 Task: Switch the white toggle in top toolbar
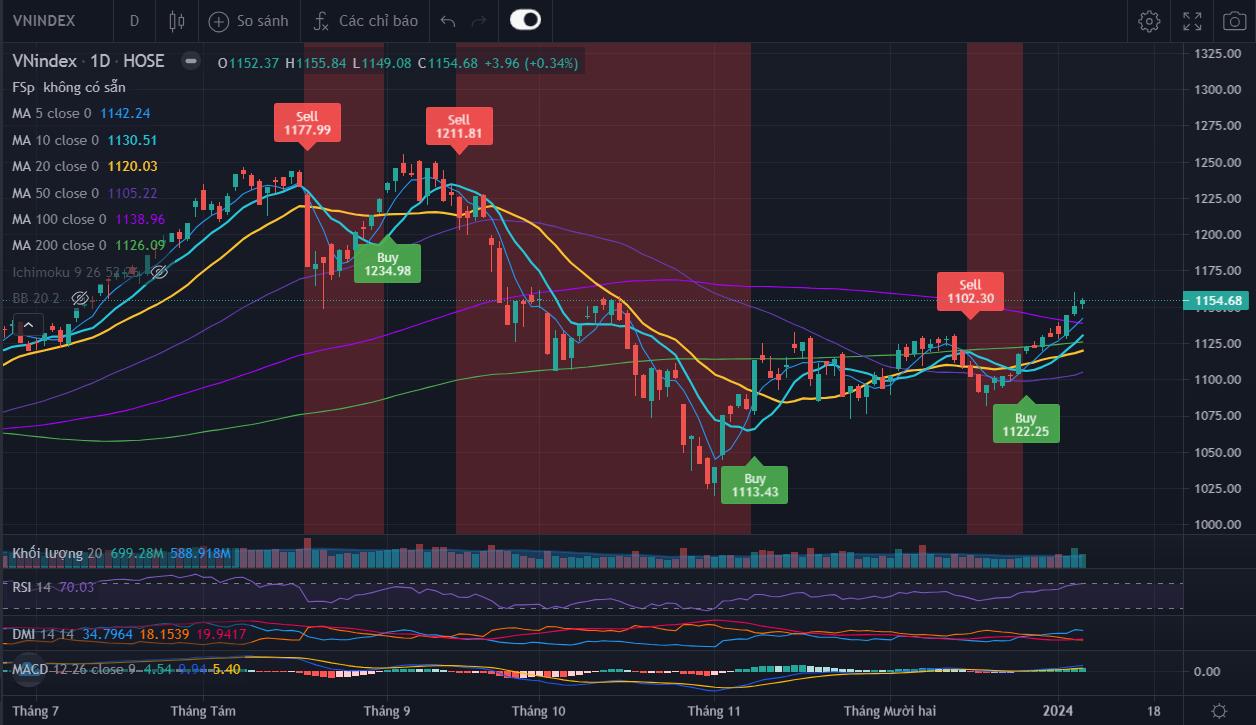click(x=524, y=20)
